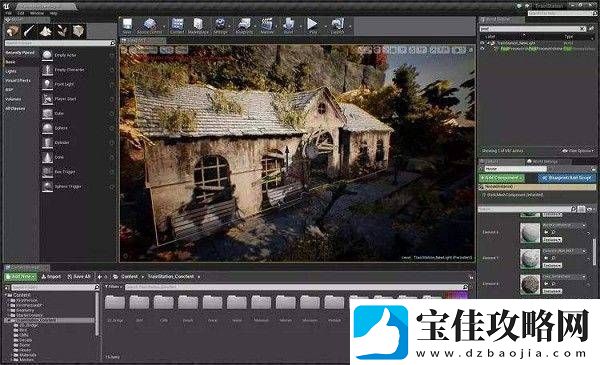The width and height of the screenshot is (600, 365).
Task: Select the Visual Effects category
Action: point(18,80)
